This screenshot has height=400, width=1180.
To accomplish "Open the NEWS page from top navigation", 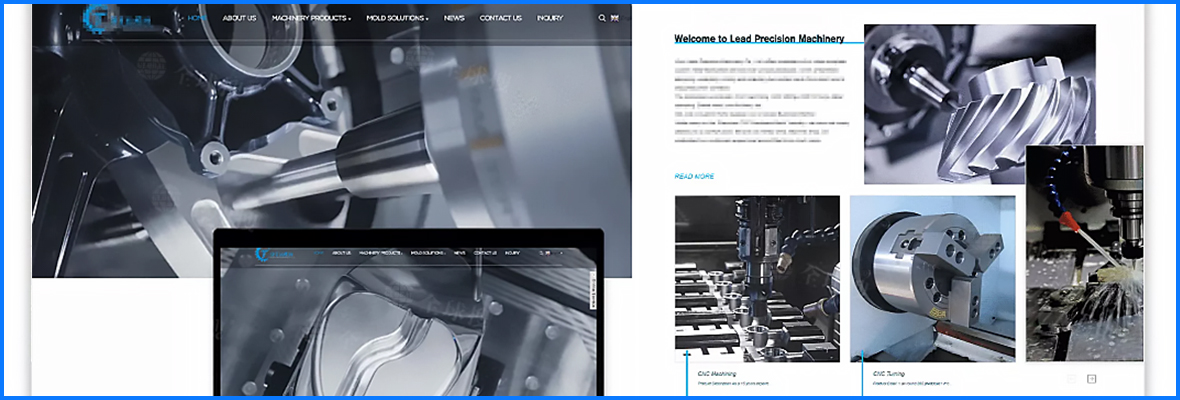I will click(454, 18).
